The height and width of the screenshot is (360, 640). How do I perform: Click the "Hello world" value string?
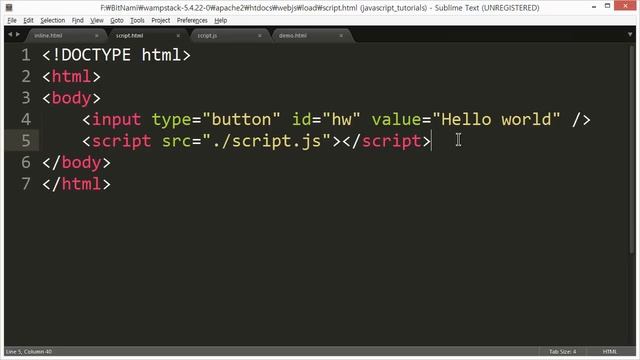point(496,120)
